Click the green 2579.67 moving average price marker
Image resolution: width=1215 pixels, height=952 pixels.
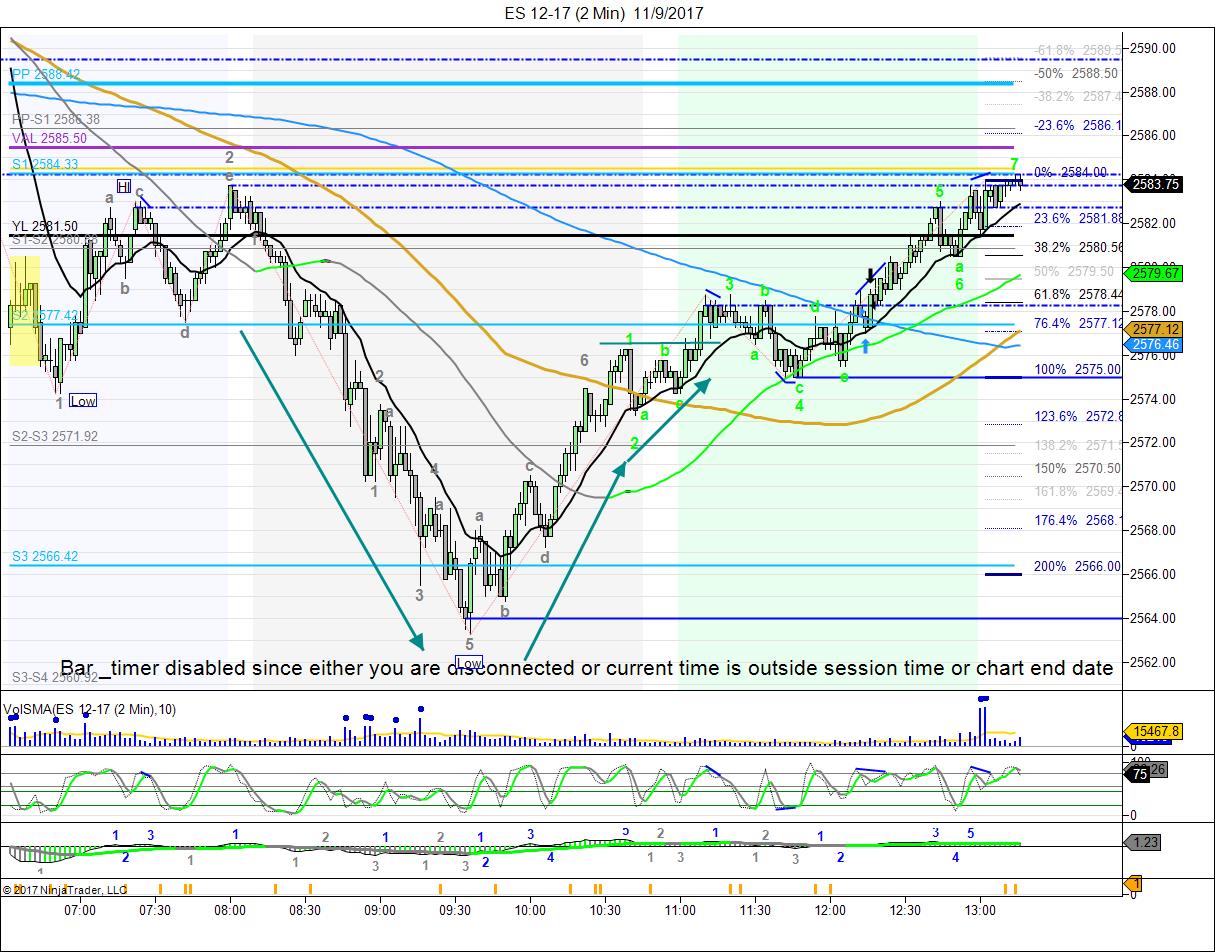point(1154,273)
